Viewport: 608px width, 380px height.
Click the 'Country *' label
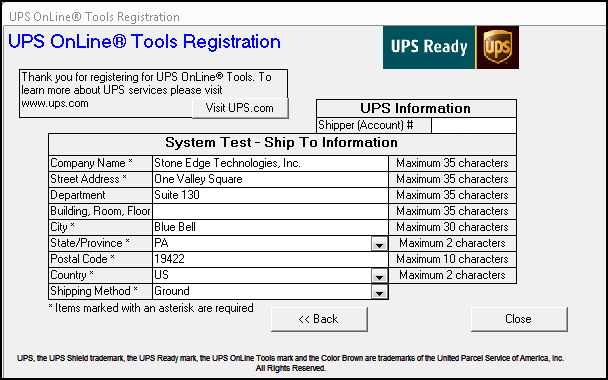coord(72,275)
